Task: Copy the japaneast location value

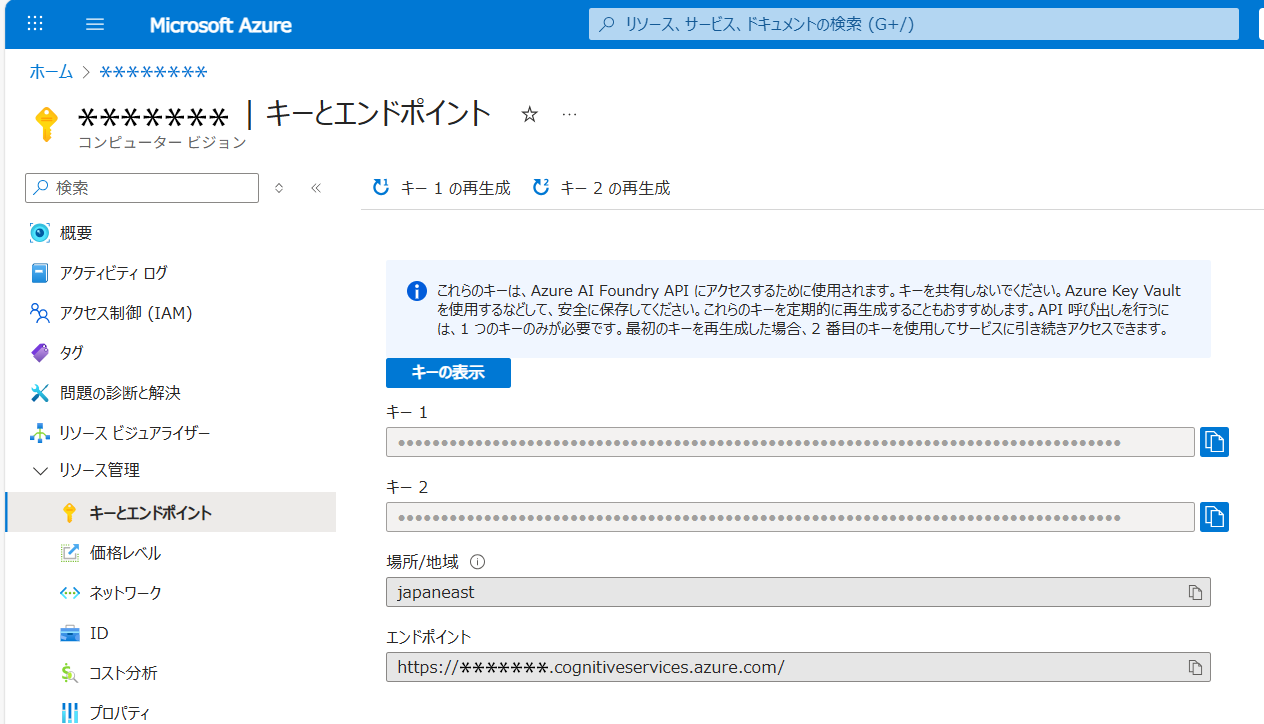Action: click(1195, 592)
